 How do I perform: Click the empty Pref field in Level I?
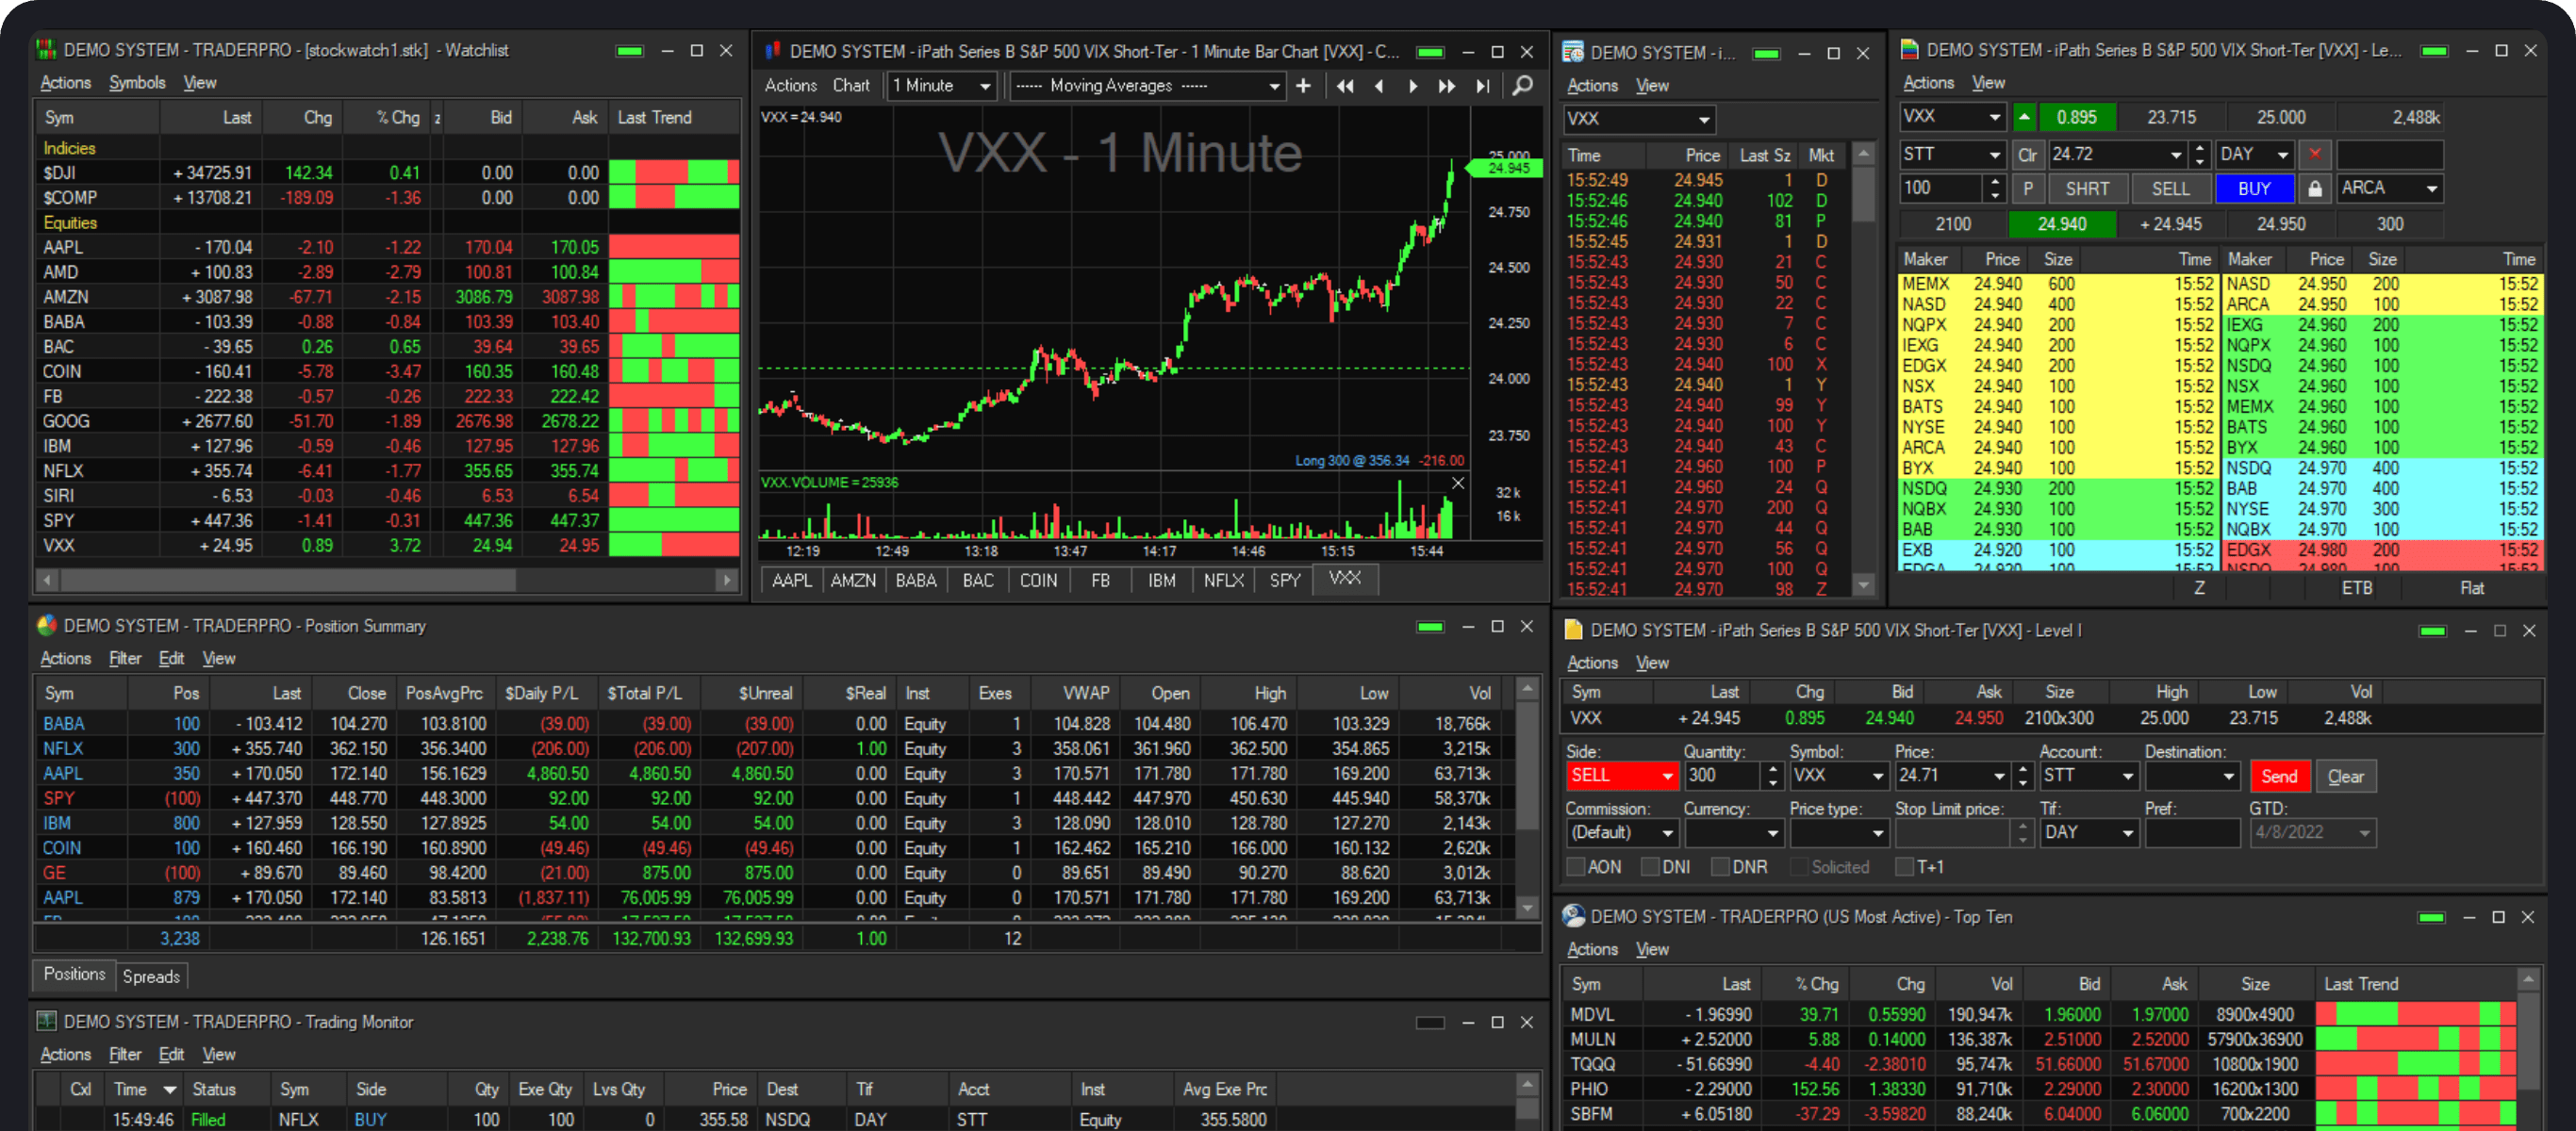coord(2192,833)
